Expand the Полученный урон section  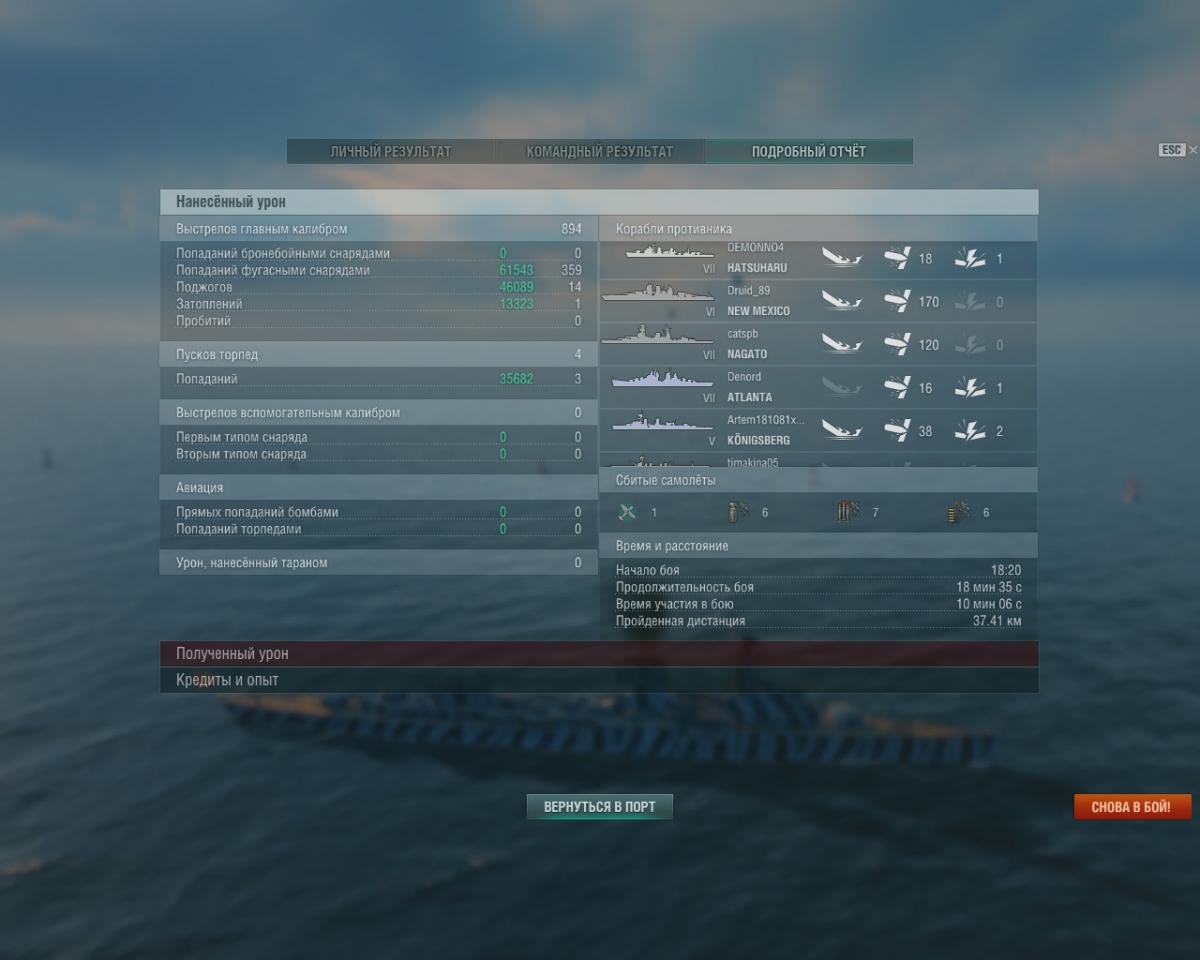coord(599,653)
